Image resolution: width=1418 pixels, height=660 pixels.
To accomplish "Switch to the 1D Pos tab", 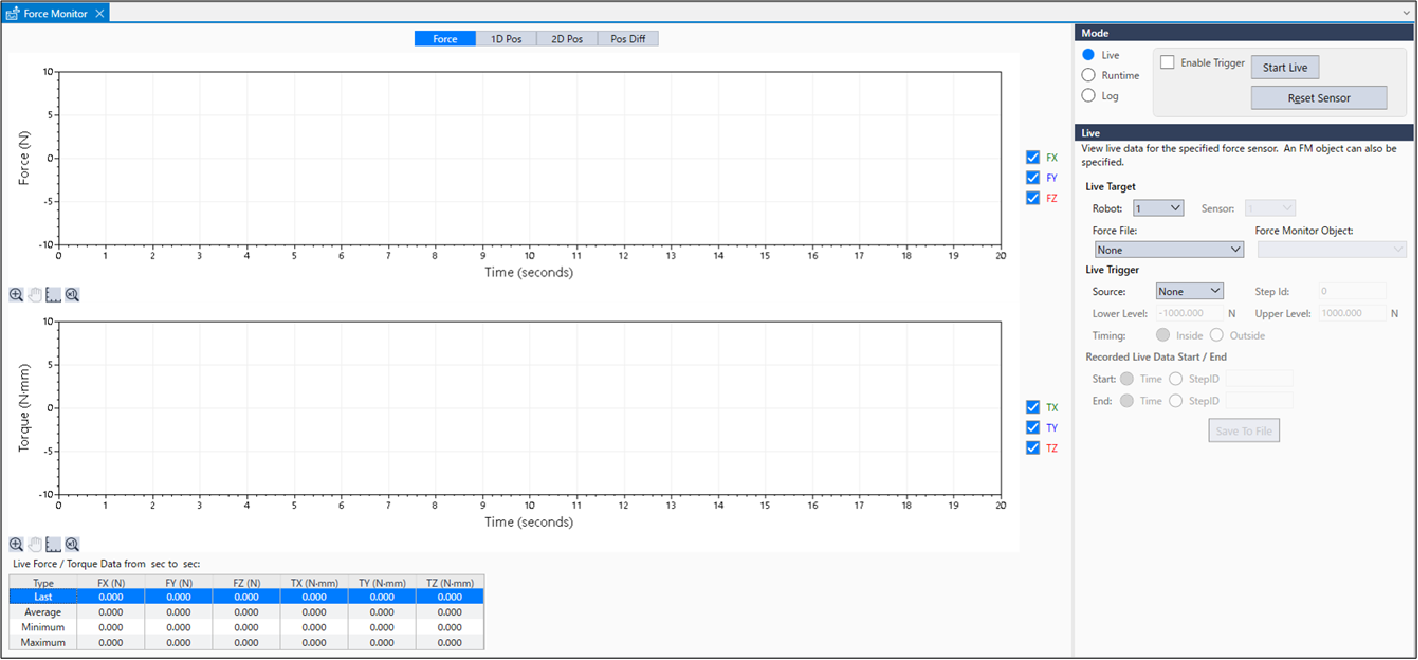I will 506,39.
